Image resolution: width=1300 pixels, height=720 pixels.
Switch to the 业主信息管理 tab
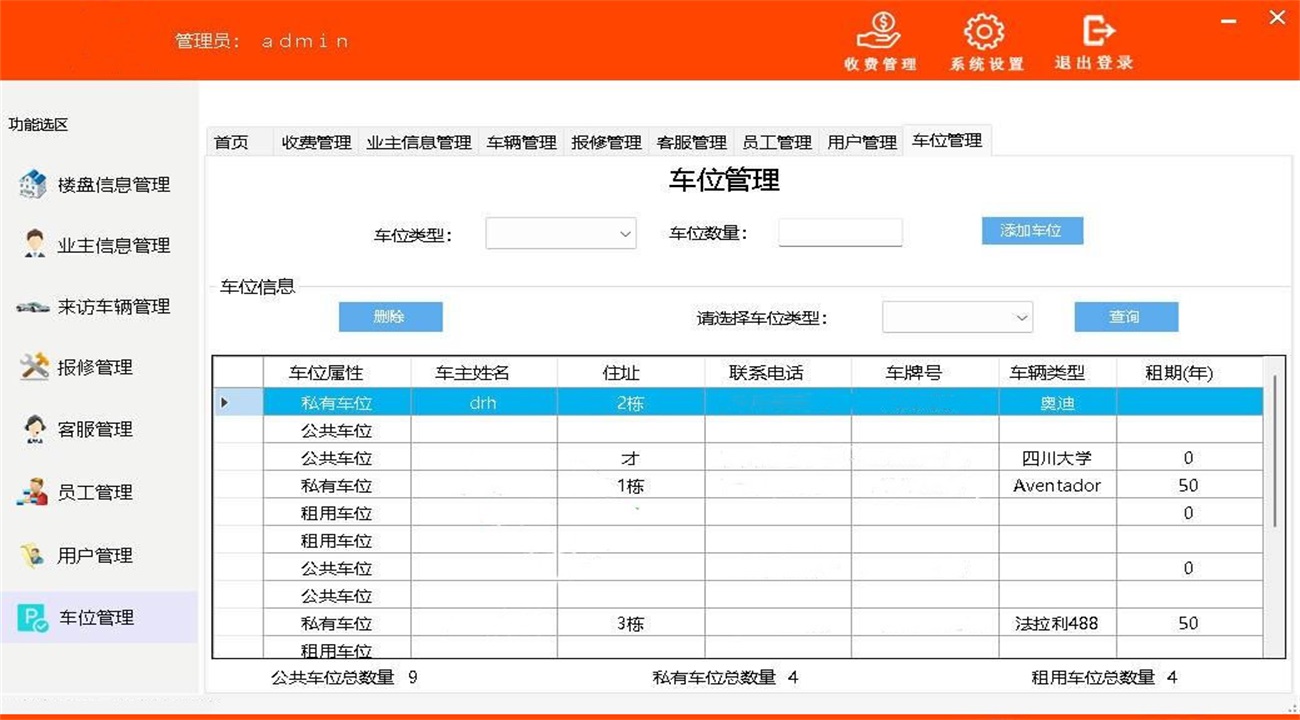pos(418,142)
